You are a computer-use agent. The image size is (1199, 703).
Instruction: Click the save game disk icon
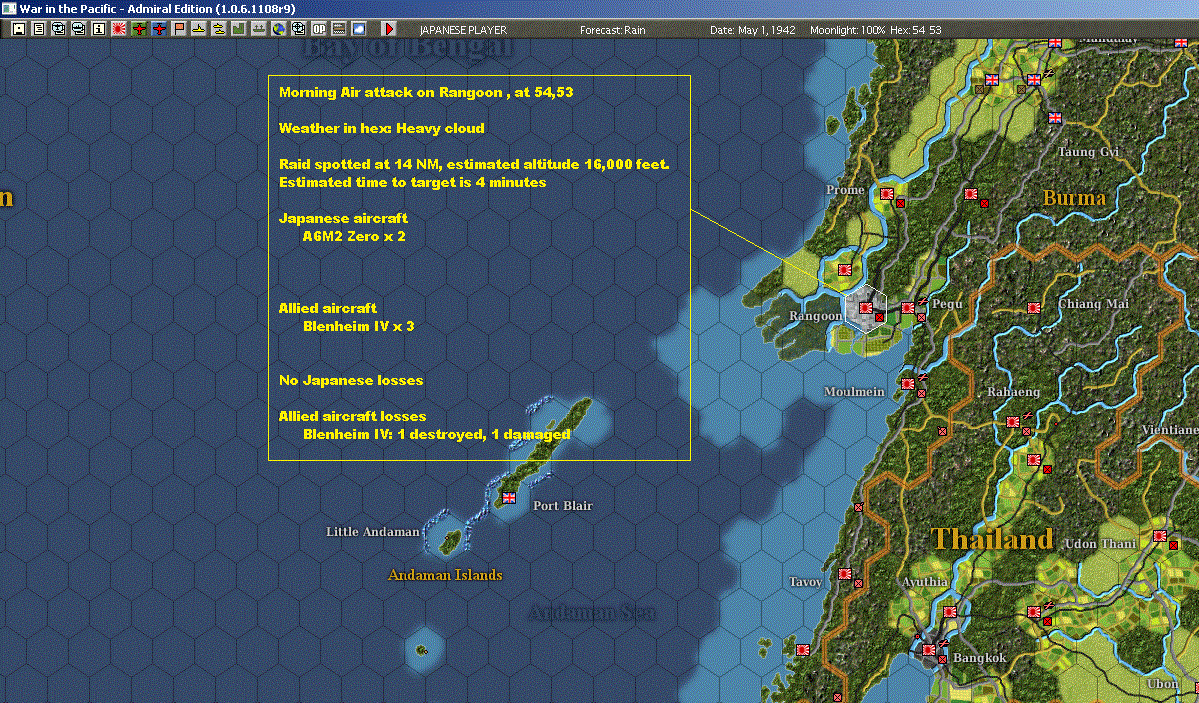pos(19,29)
